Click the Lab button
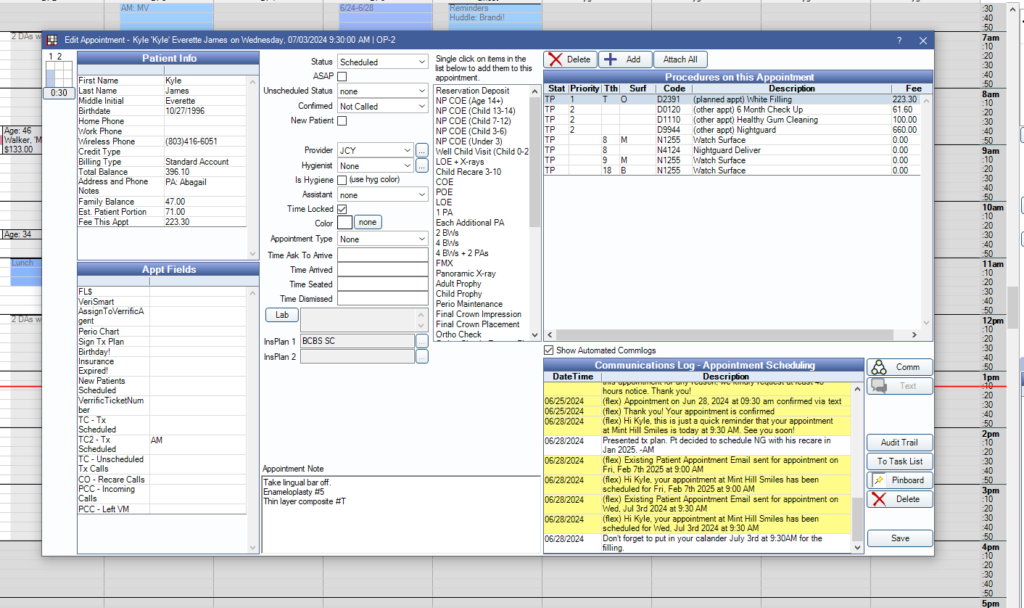The image size is (1024, 608). [282, 315]
